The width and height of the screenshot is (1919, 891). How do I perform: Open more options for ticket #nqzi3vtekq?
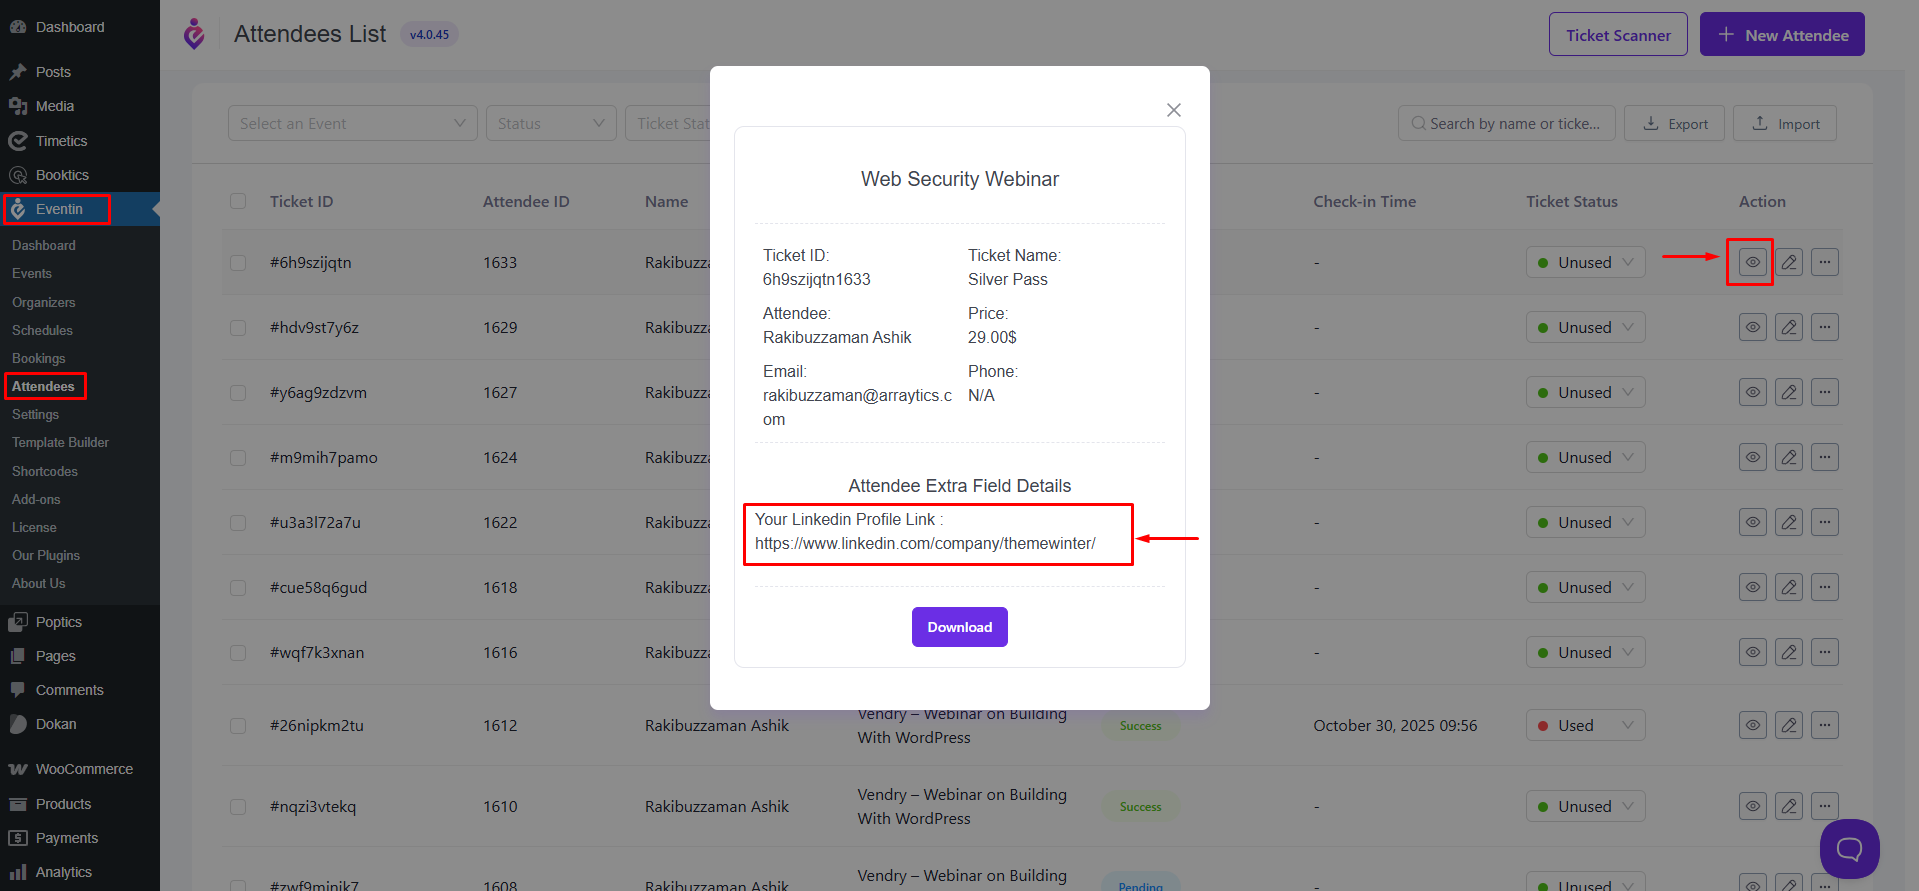[1825, 806]
